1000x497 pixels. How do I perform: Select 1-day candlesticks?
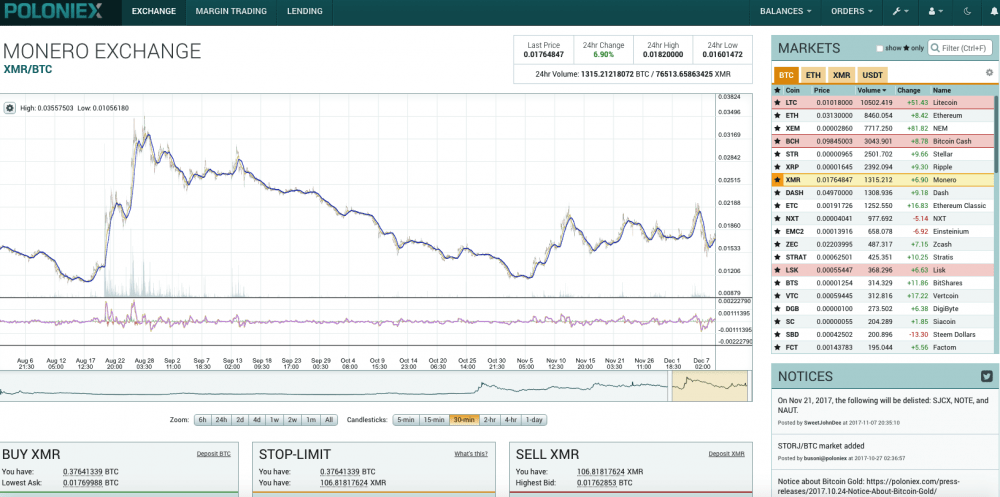coord(534,420)
